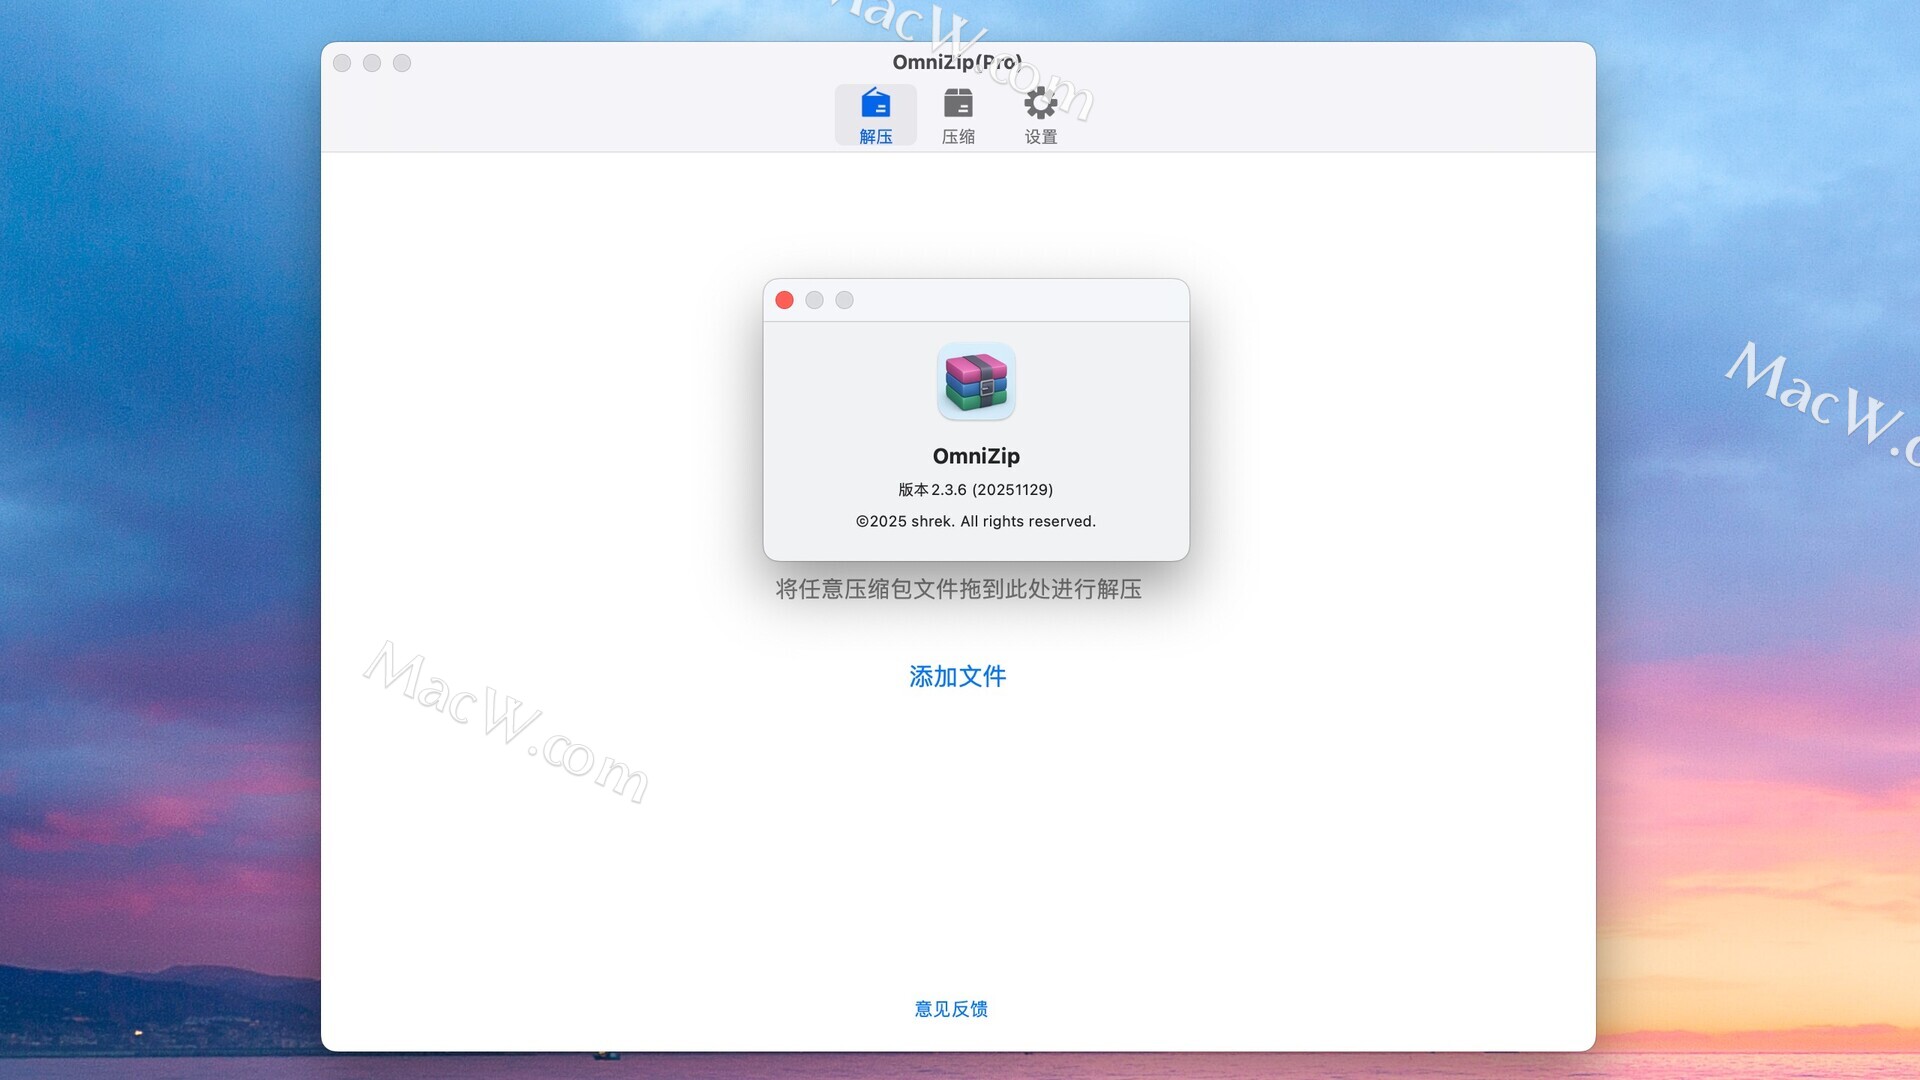
Task: Click the OmniZip(Pro) window title
Action: [956, 62]
